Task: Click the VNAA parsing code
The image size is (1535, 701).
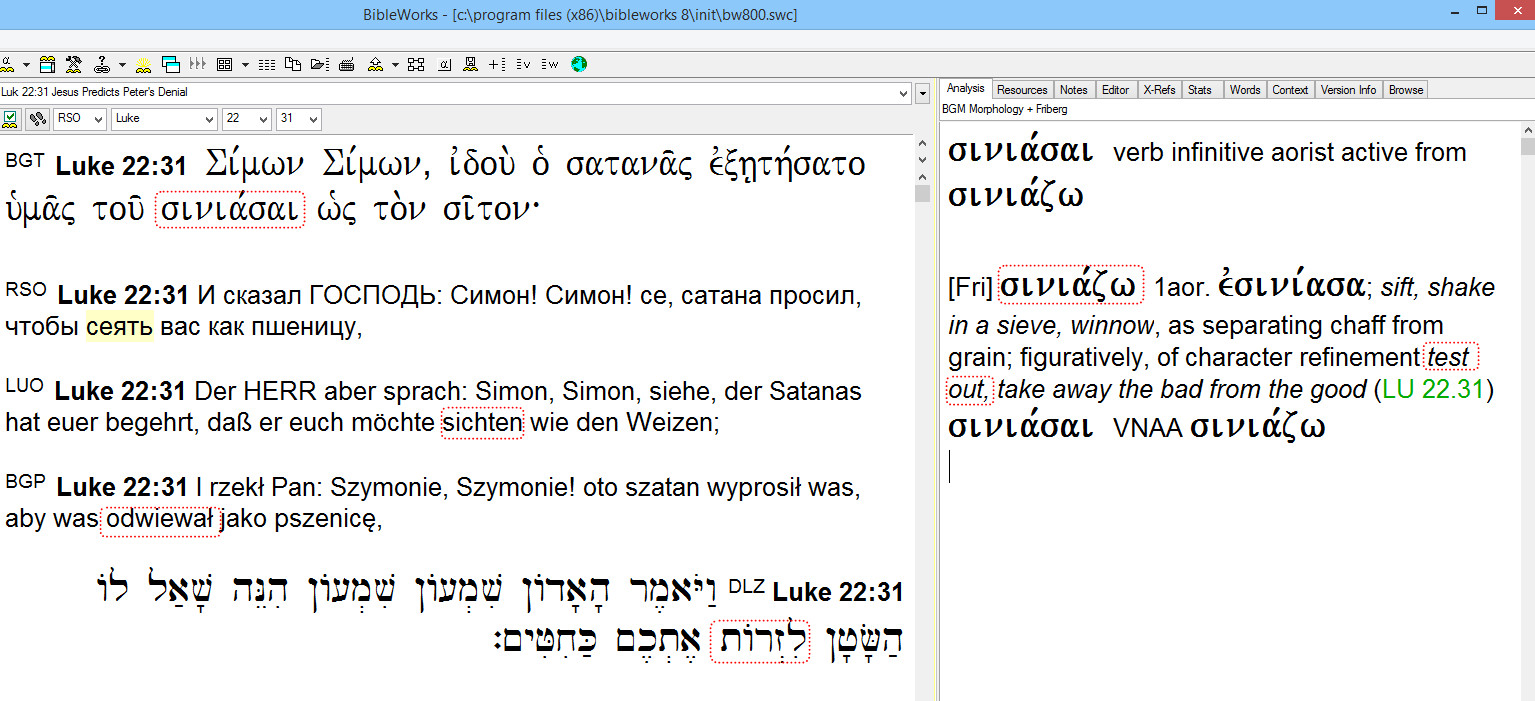Action: click(1147, 429)
